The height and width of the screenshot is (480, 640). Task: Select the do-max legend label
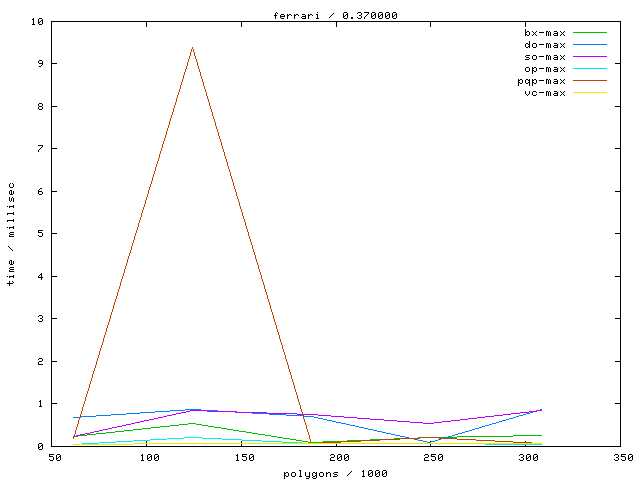click(x=545, y=45)
